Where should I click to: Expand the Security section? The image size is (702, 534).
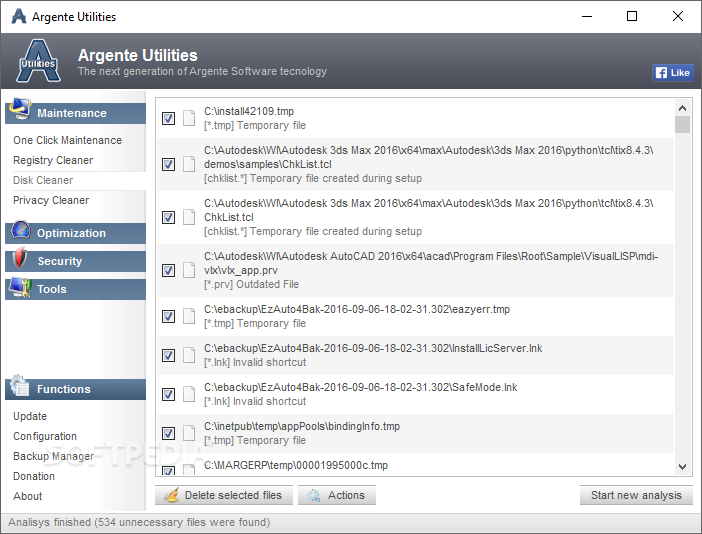75,261
